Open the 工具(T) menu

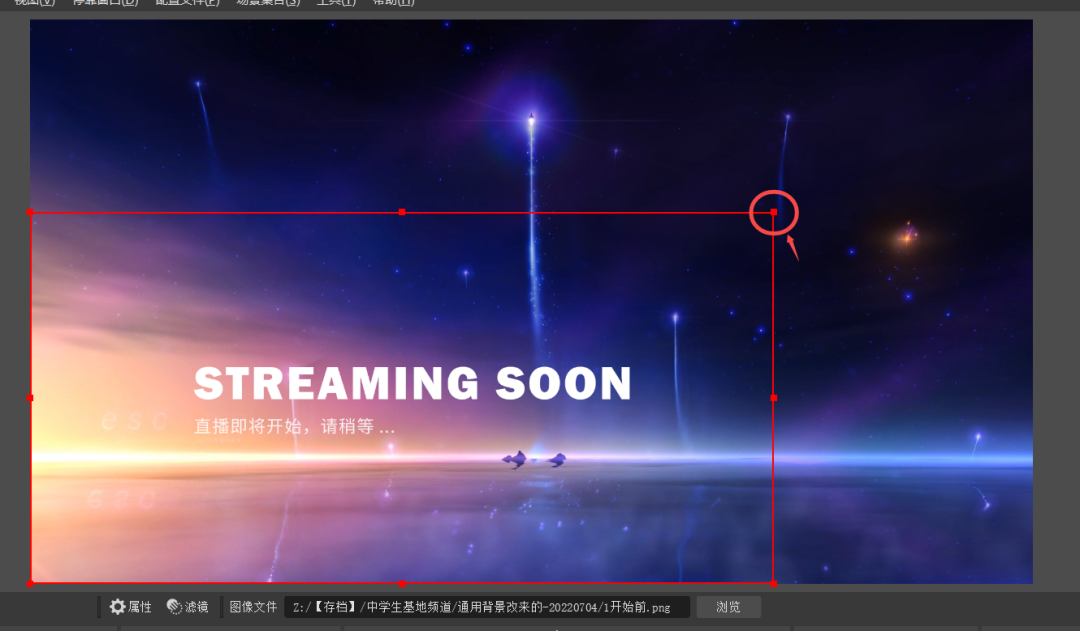tap(335, 3)
